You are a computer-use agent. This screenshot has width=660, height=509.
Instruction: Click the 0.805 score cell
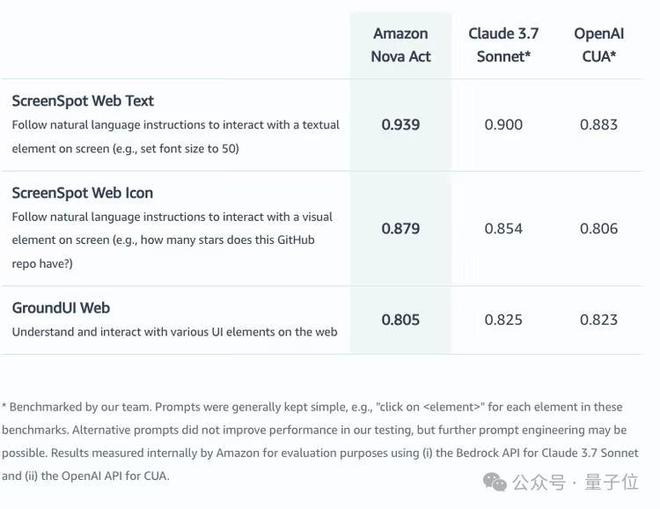(400, 320)
